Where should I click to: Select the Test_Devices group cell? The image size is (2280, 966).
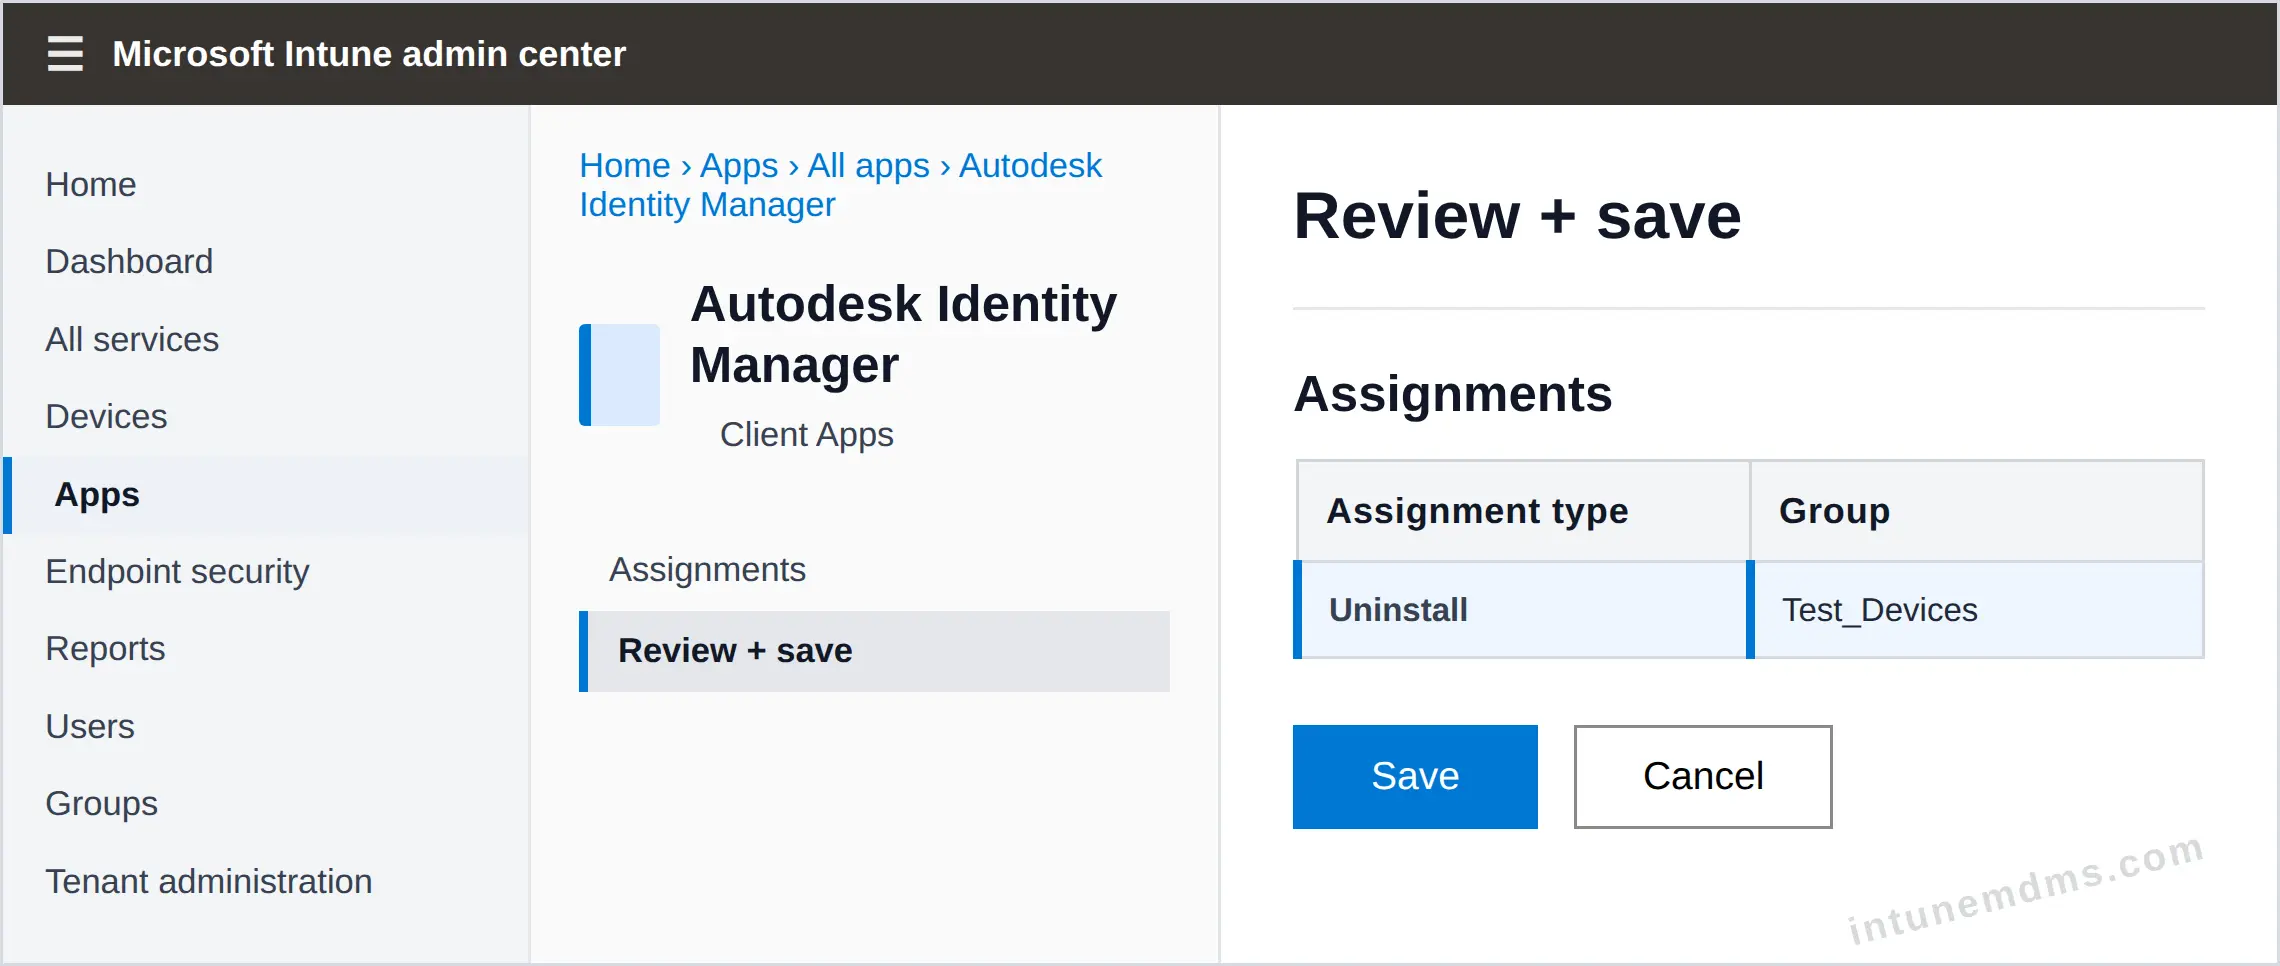coord(1976,610)
